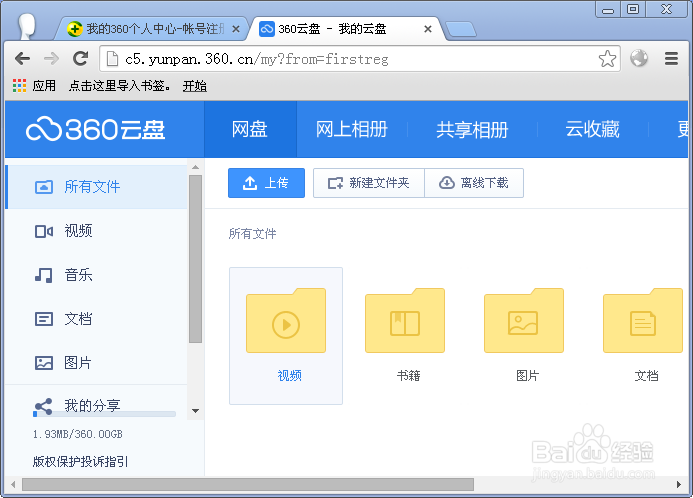Click the 视频 camera icon in sidebar
Image resolution: width=693 pixels, height=498 pixels.
(x=44, y=231)
